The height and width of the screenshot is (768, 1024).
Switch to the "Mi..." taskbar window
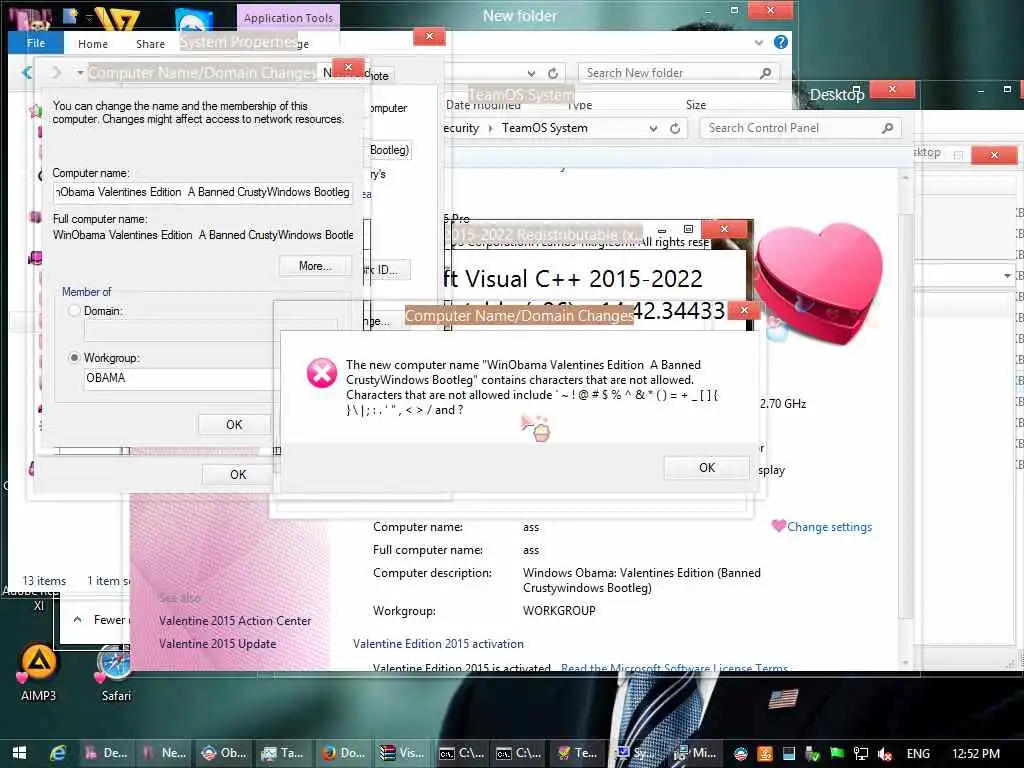click(x=694, y=753)
